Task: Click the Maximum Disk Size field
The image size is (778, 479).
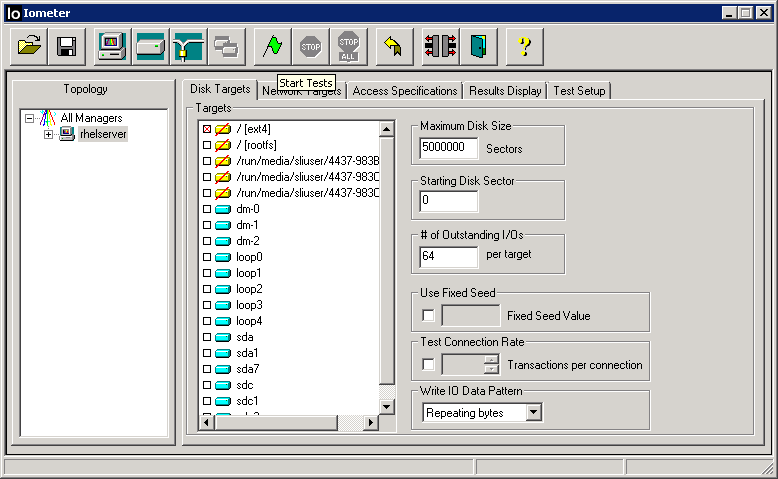Action: [449, 149]
